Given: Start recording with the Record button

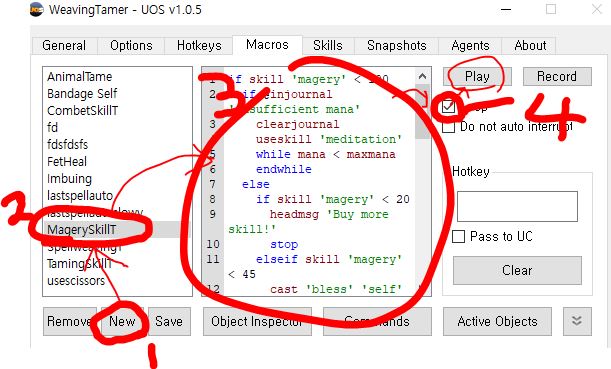Looking at the screenshot, I should pyautogui.click(x=557, y=76).
